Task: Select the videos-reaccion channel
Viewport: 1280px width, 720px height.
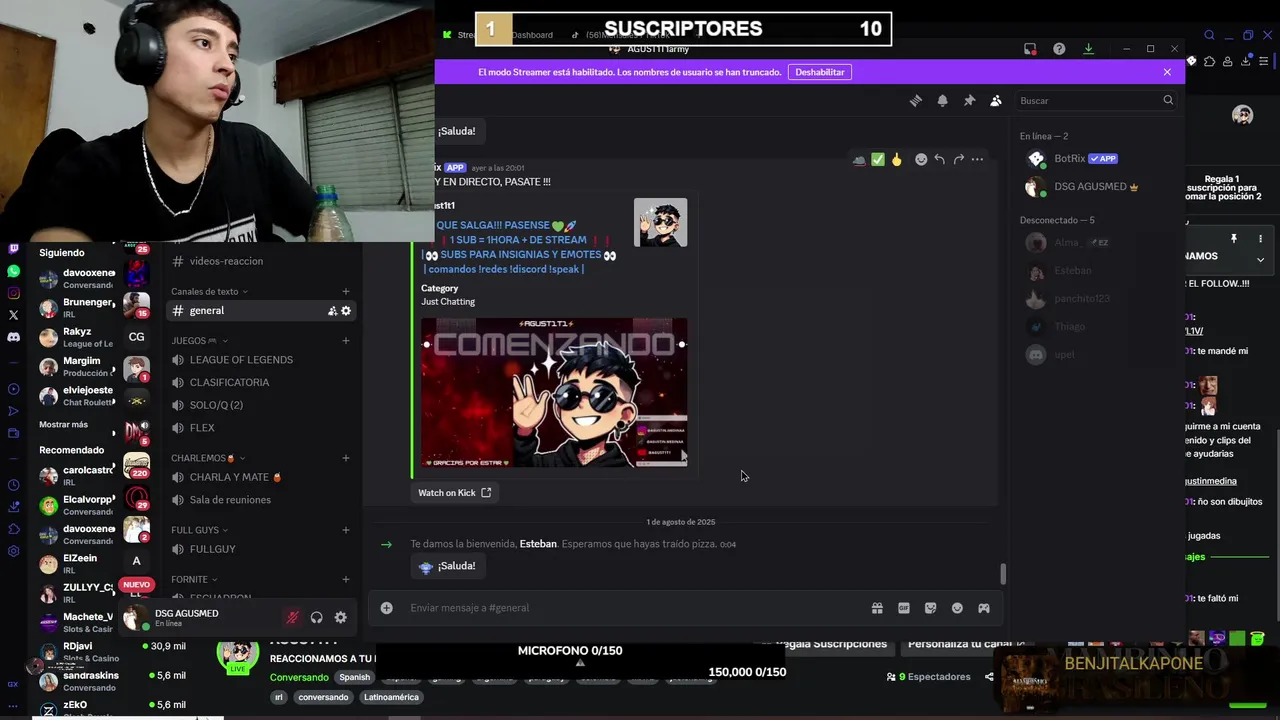Action: point(261,261)
